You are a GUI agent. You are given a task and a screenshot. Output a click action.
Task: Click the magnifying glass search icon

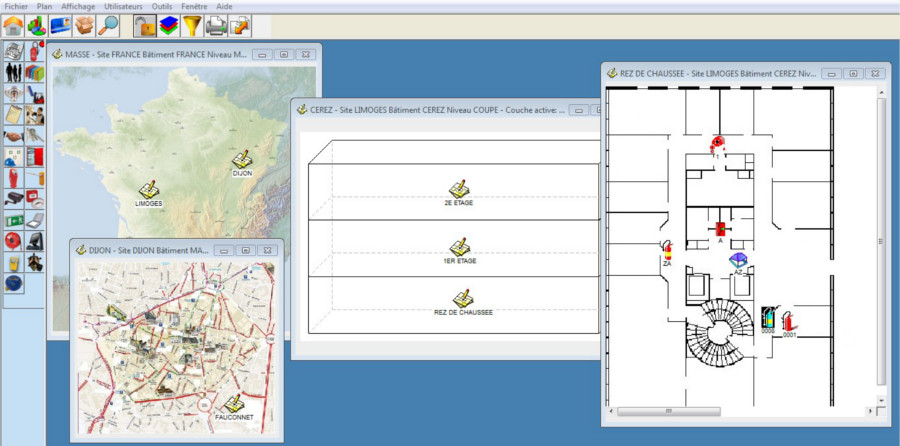[x=108, y=26]
